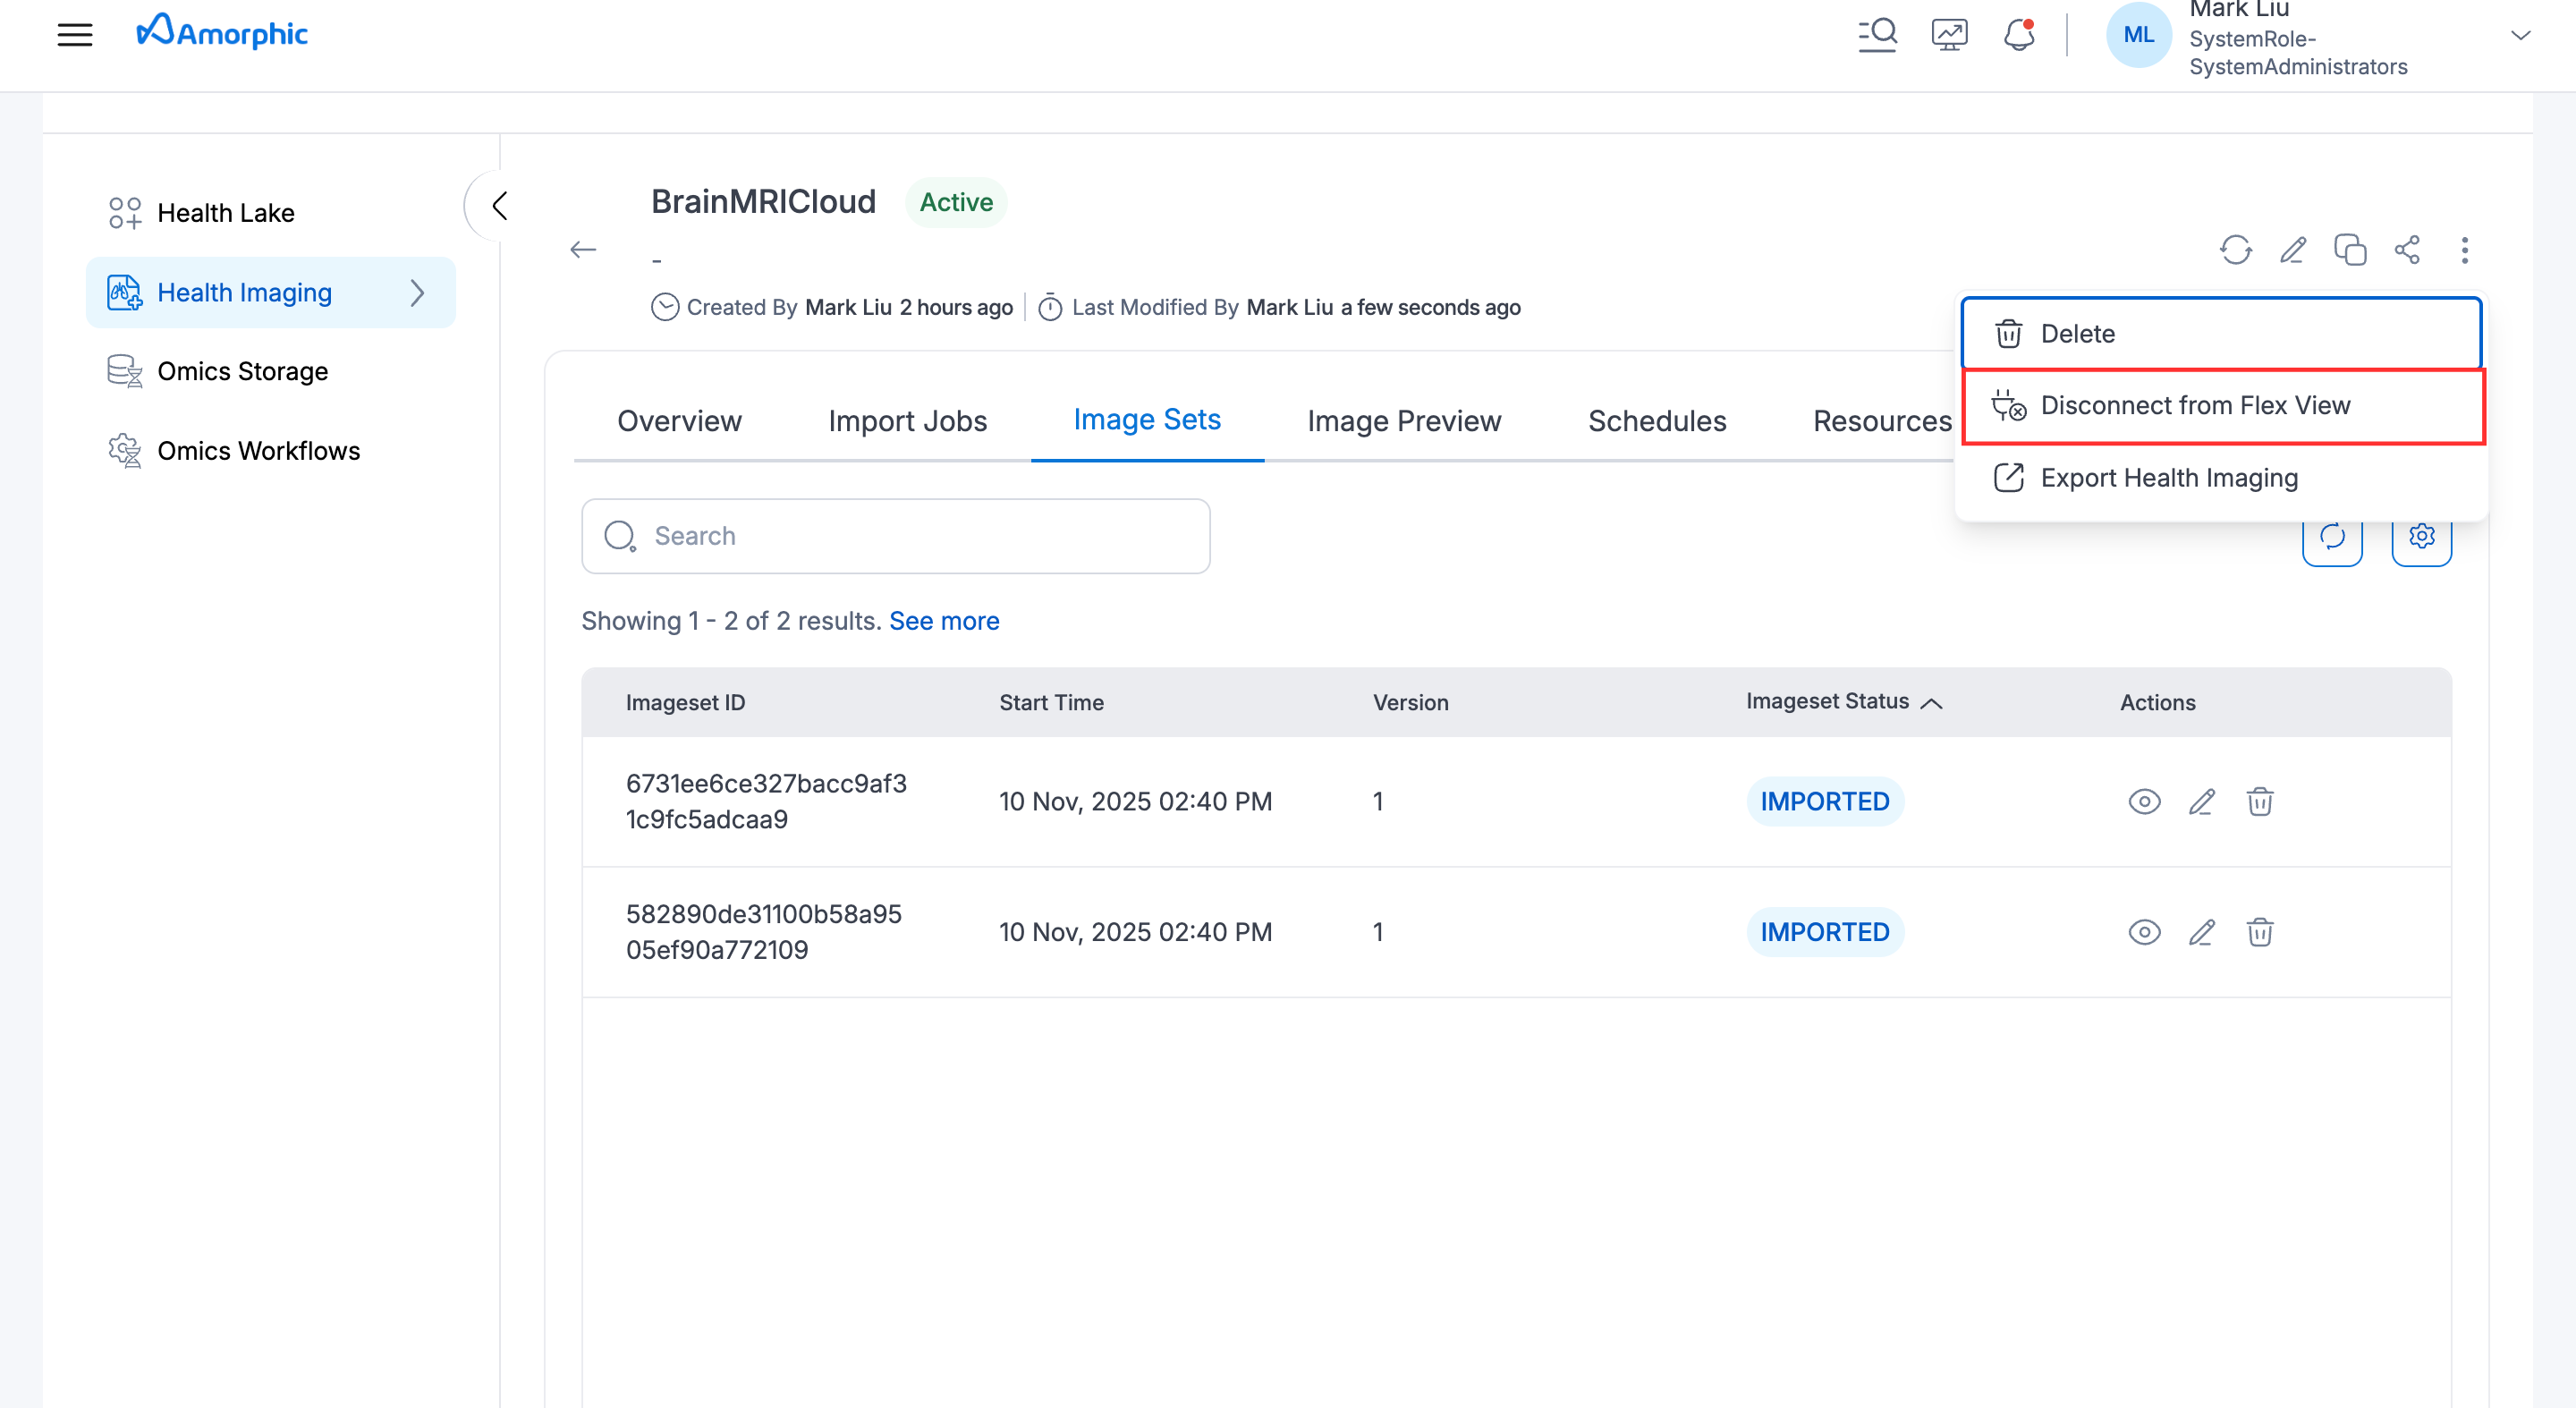Expand Health Imaging sidebar chevron
This screenshot has width=2576, height=1408.
coord(417,293)
